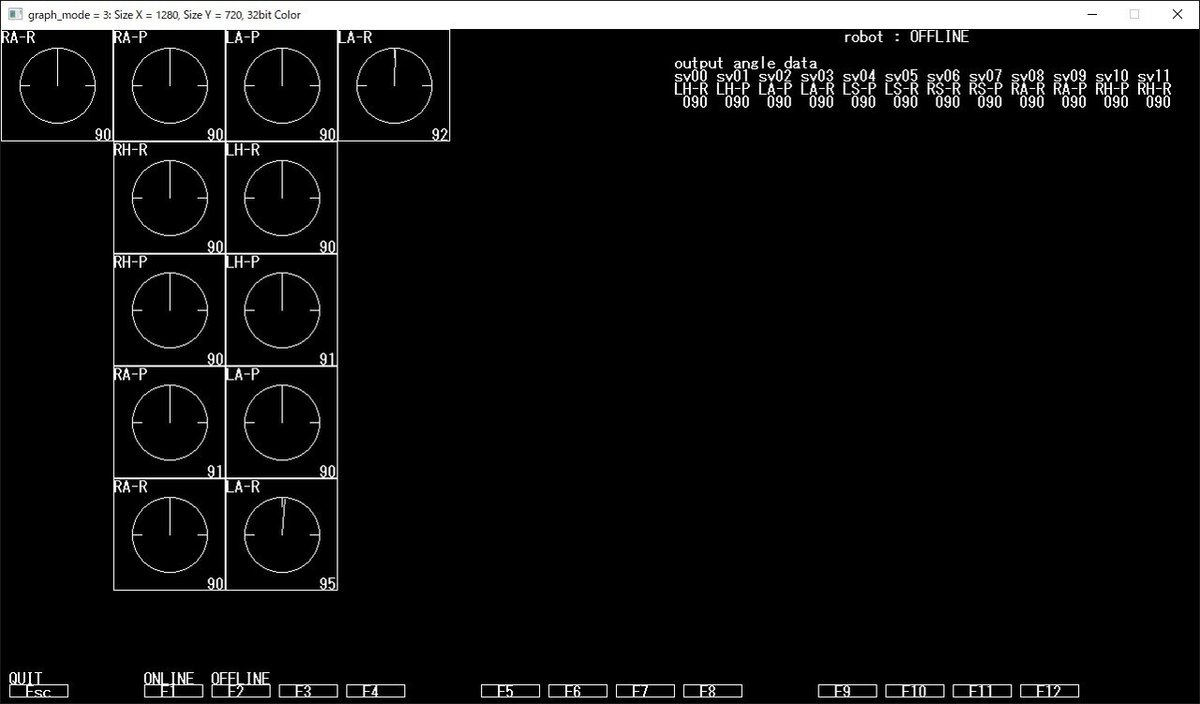Click the RA-P dial reading 91
The image size is (1200, 704).
coord(168,423)
